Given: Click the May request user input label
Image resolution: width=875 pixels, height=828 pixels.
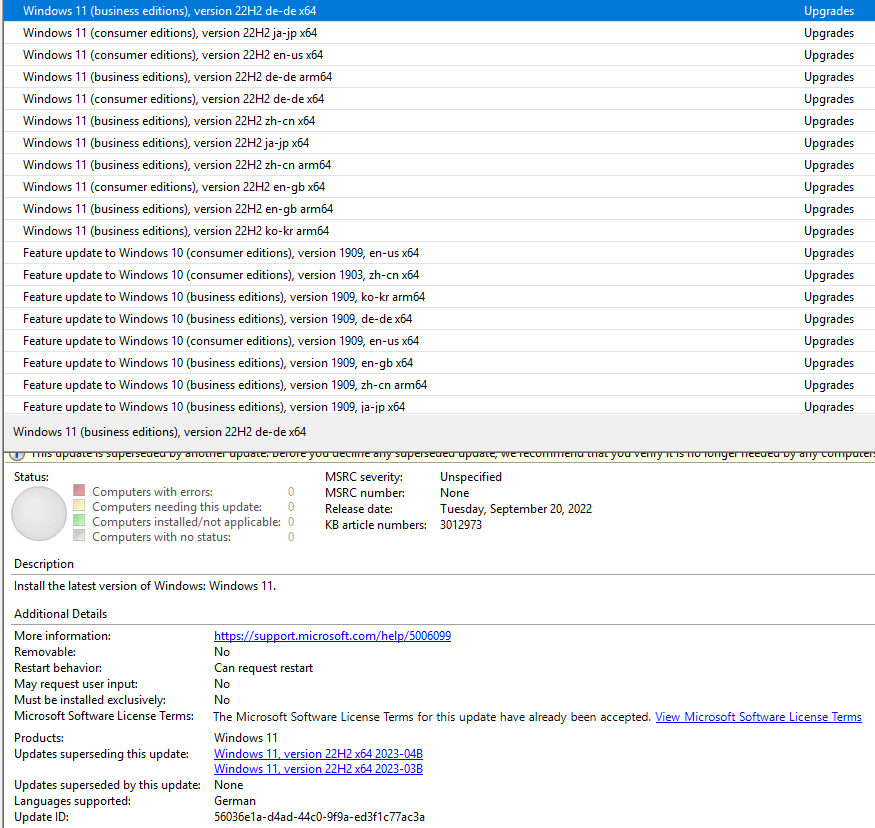Looking at the screenshot, I should [76, 684].
